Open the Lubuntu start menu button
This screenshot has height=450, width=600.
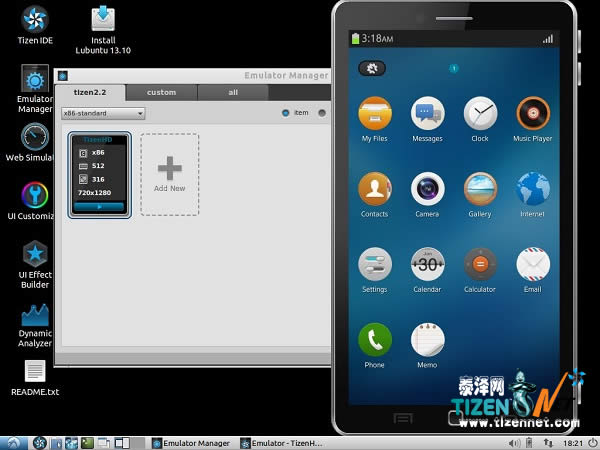pos(14,443)
